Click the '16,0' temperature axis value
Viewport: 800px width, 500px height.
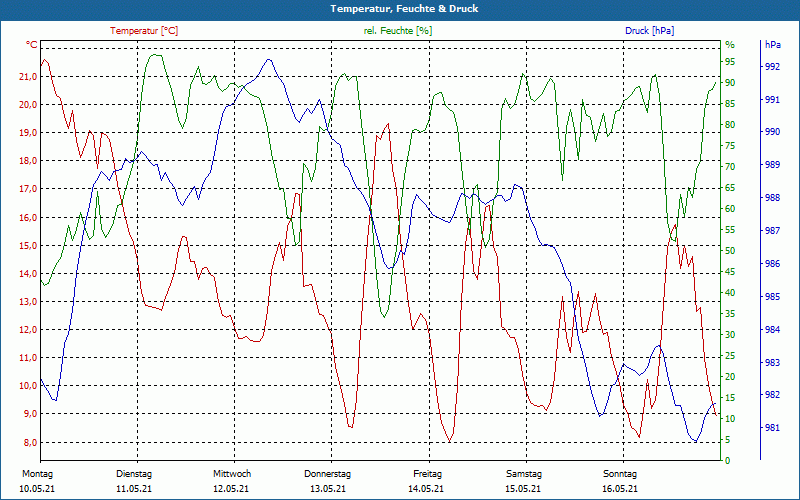click(x=28, y=217)
